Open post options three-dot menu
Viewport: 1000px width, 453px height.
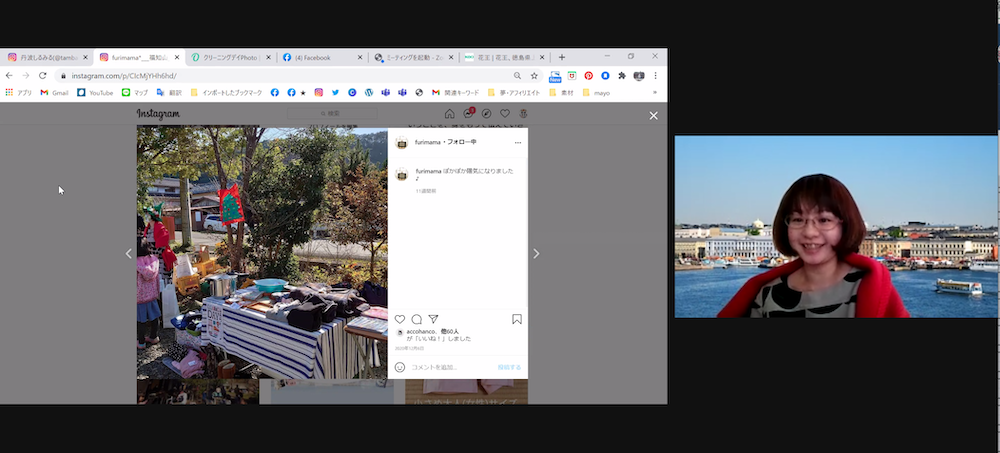click(x=517, y=143)
